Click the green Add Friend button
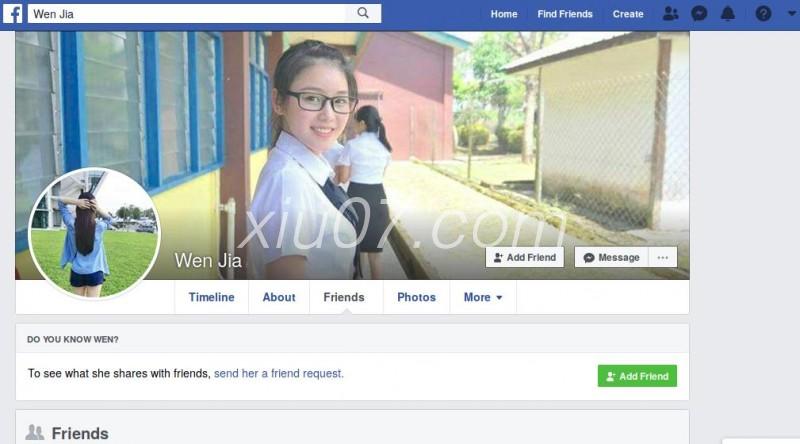The image size is (800, 444). click(637, 376)
